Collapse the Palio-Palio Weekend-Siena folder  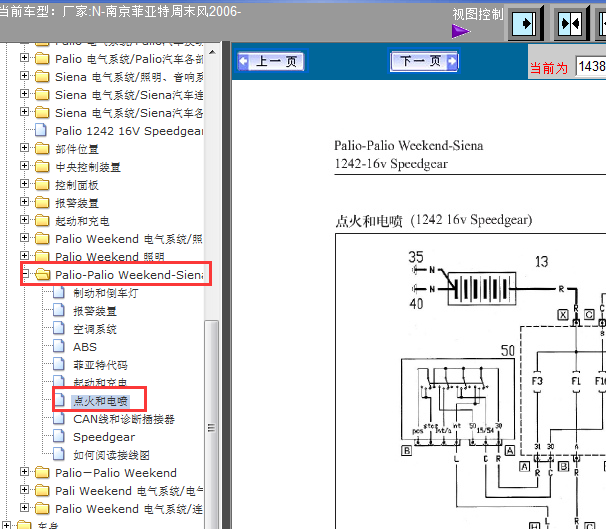(24, 274)
